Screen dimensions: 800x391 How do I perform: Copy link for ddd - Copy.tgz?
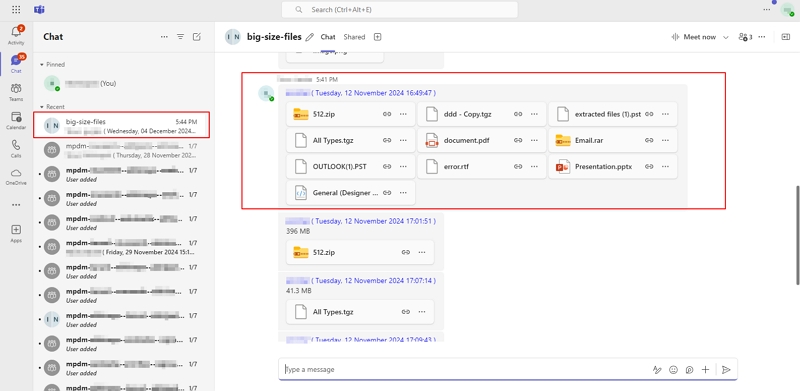coord(518,114)
